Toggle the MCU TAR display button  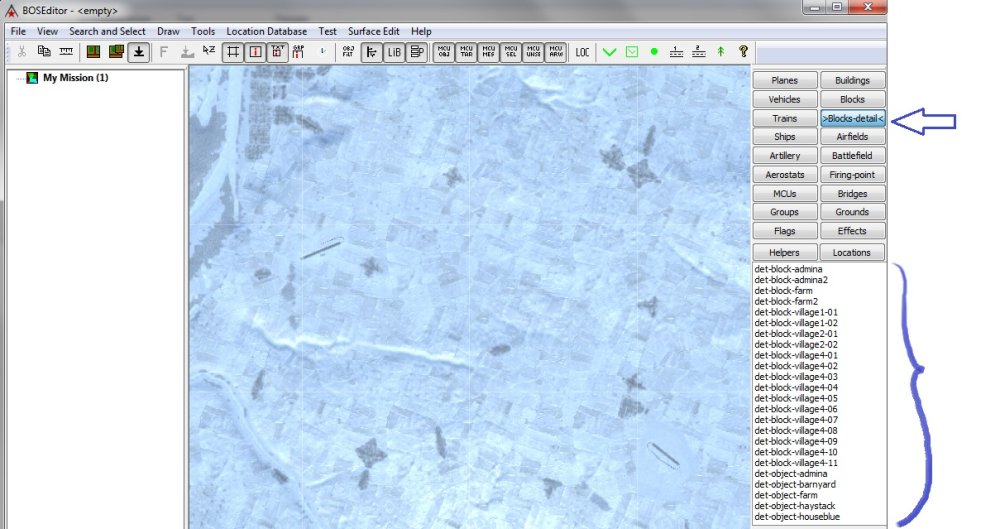(x=467, y=51)
